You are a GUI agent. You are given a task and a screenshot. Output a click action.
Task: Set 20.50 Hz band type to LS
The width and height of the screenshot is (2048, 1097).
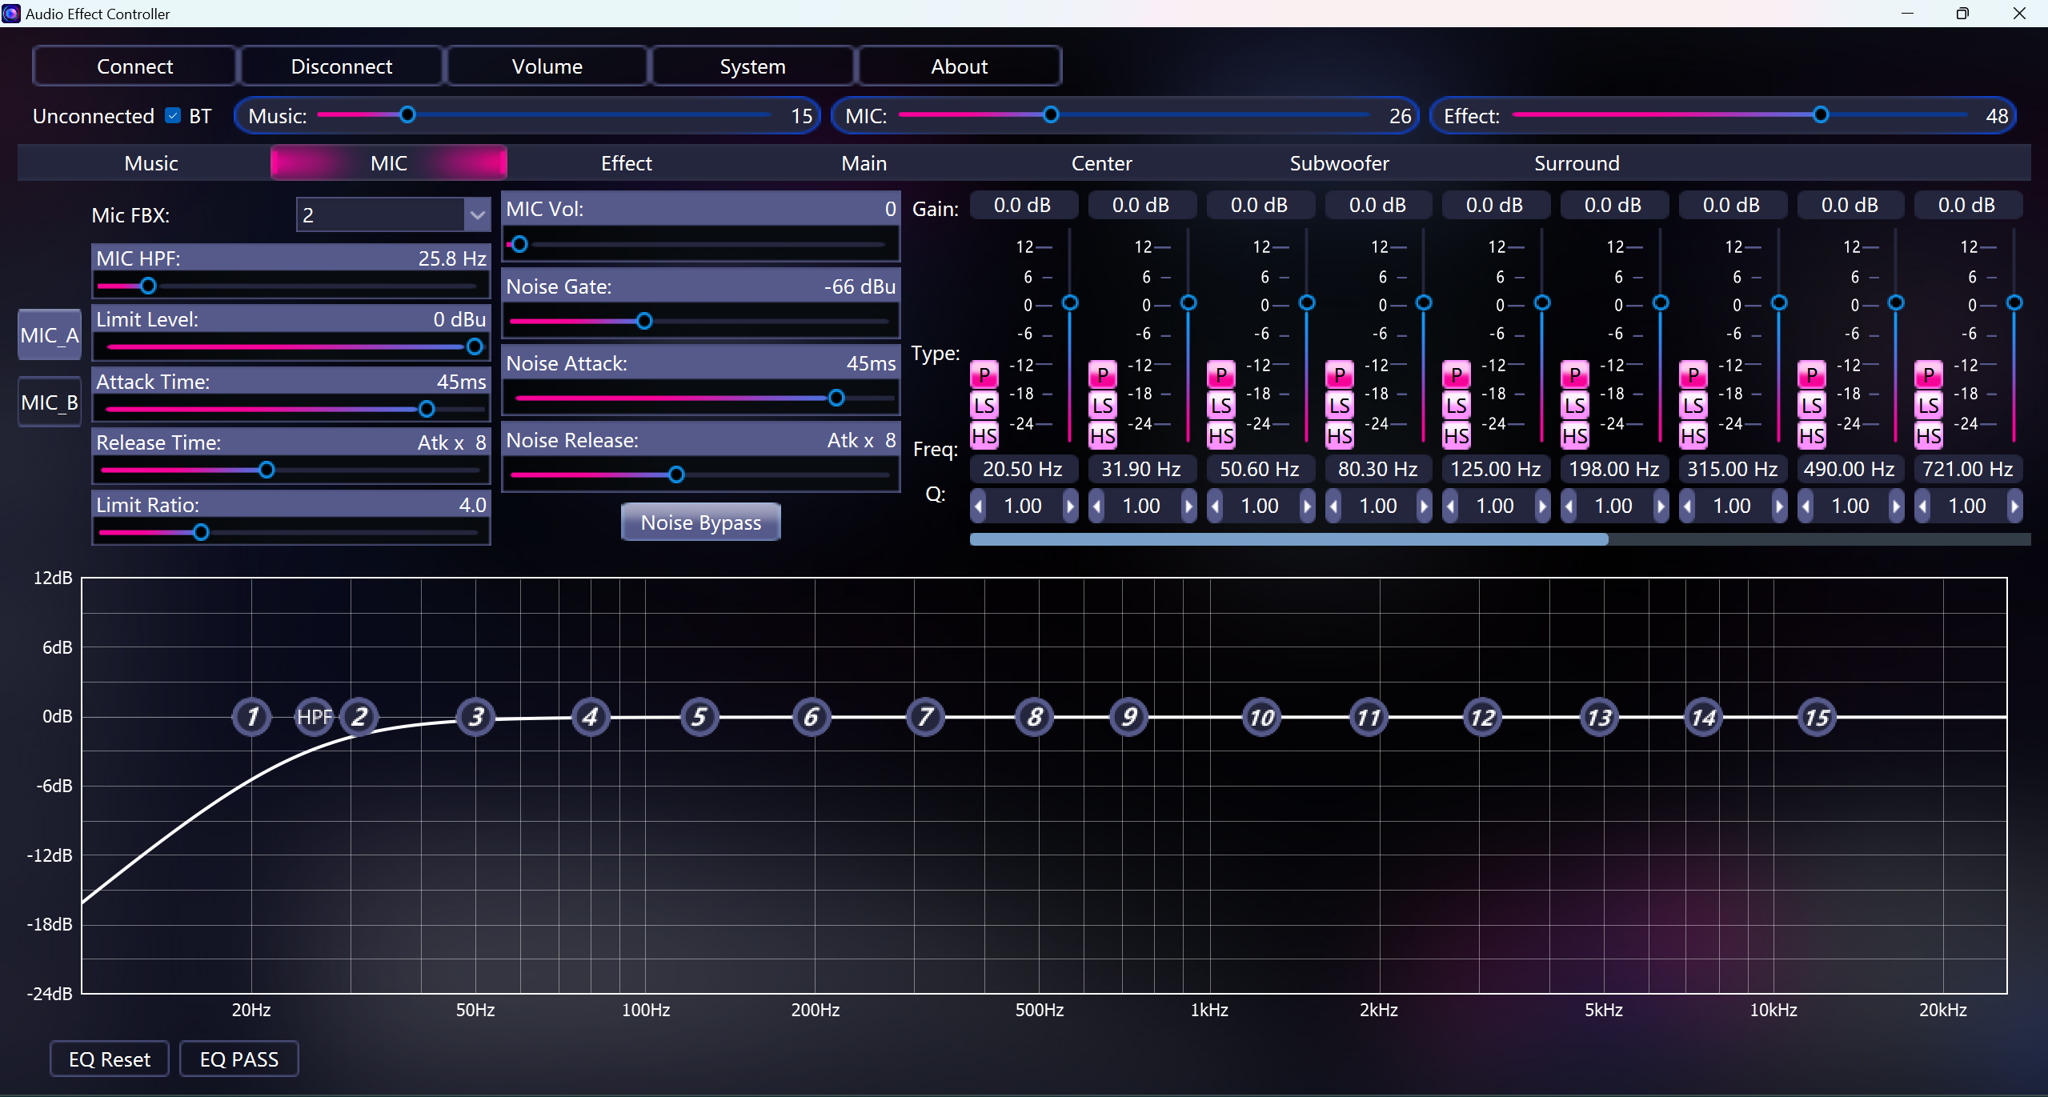pyautogui.click(x=984, y=405)
